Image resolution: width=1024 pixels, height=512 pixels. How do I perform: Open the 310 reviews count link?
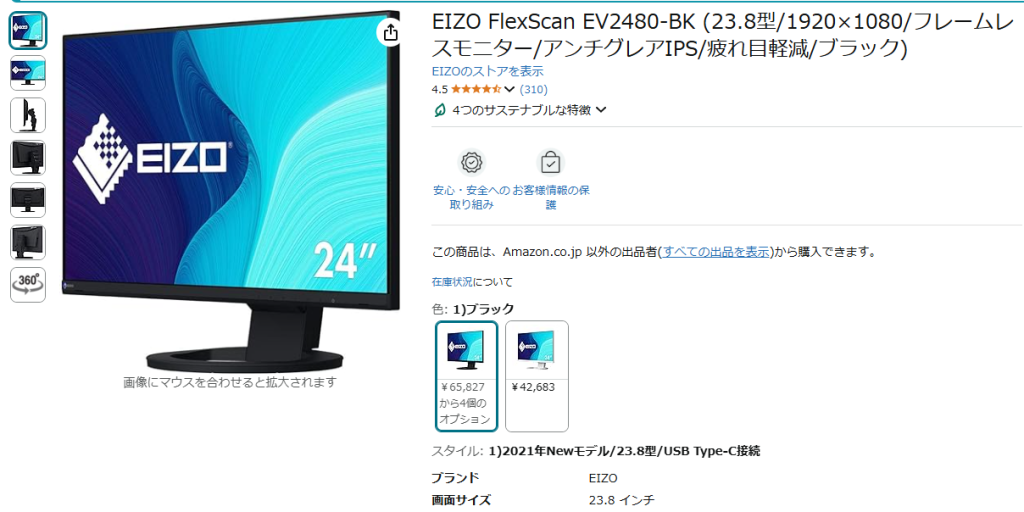[x=534, y=89]
